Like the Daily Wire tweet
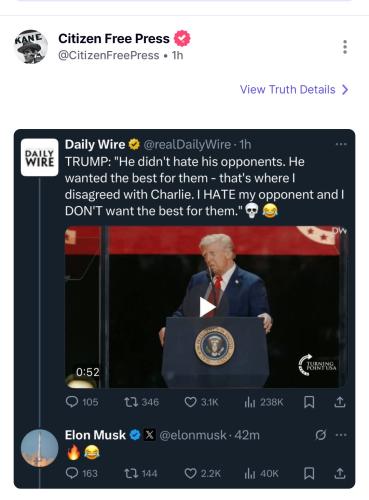This screenshot has width=369, height=500. tap(201, 402)
